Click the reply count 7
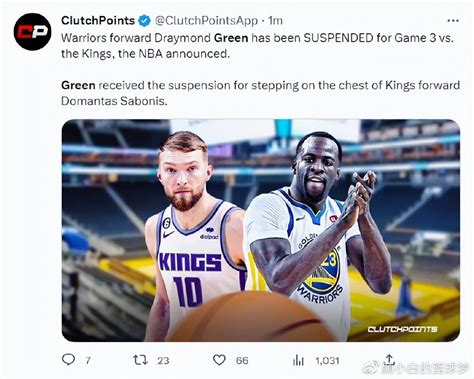The width and height of the screenshot is (474, 379). [88, 361]
